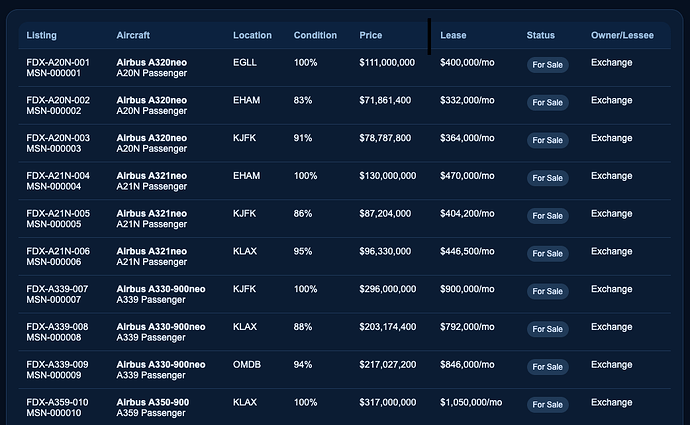This screenshot has height=425, width=690.
Task: Select the Condition column header
Action: pos(315,35)
